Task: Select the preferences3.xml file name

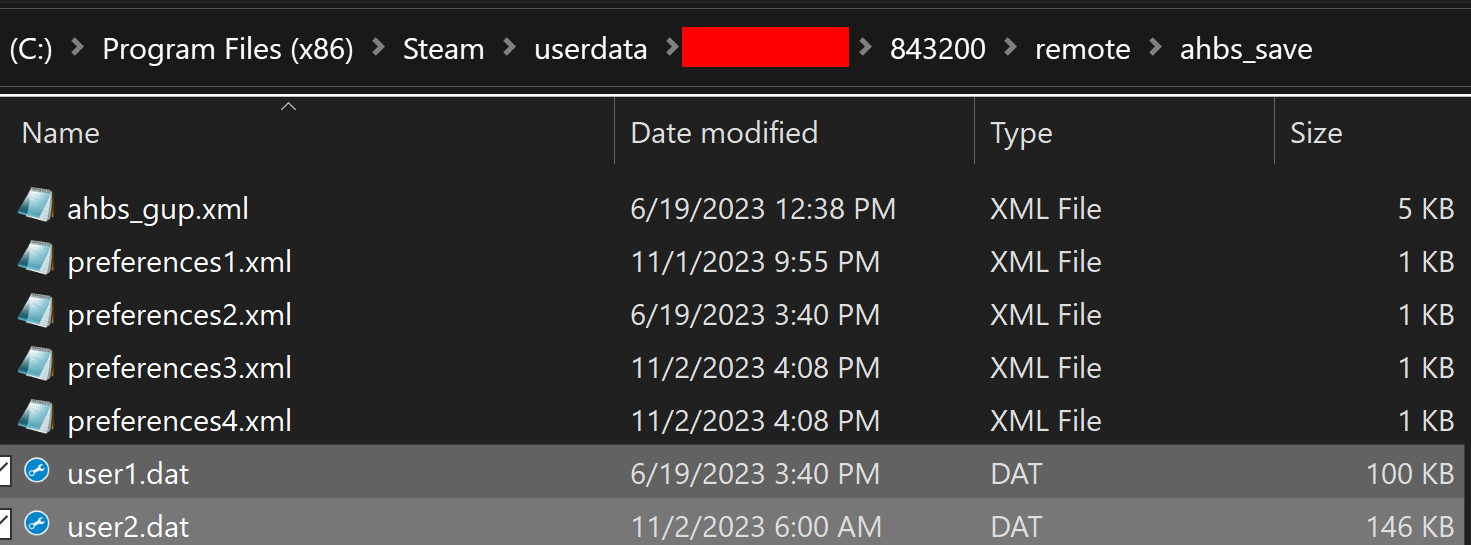Action: (x=180, y=368)
